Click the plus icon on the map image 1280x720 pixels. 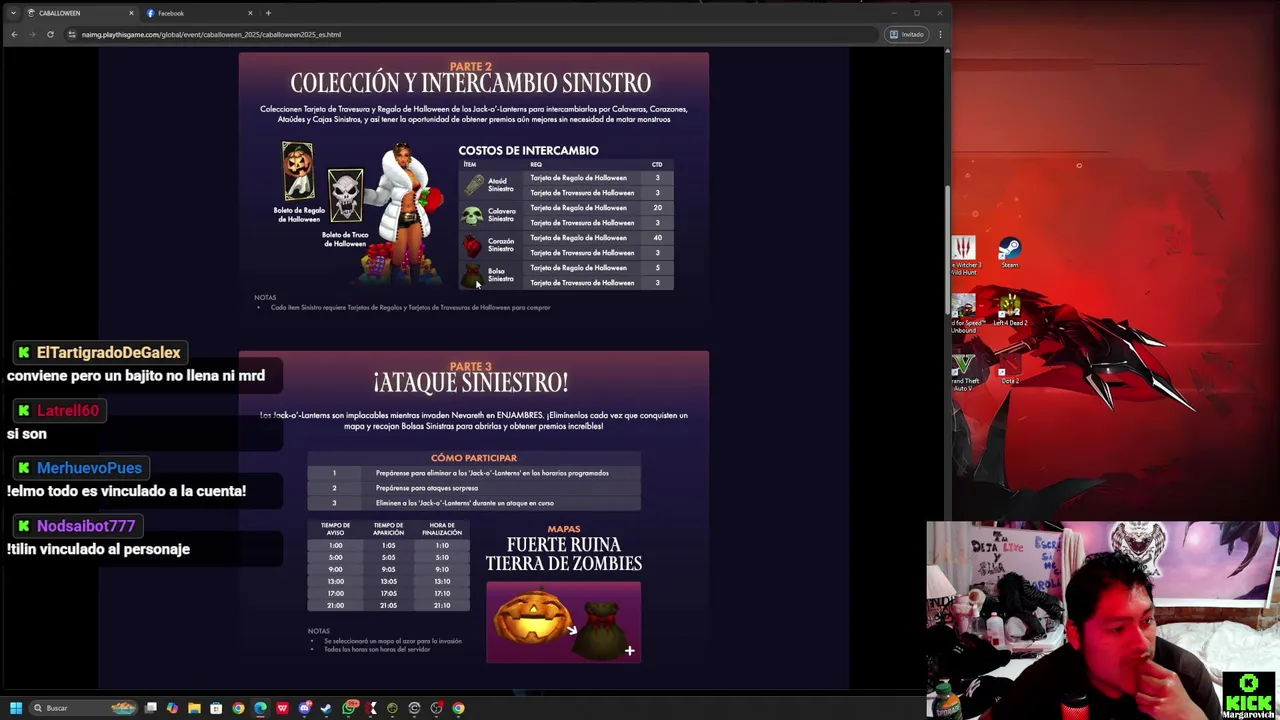[629, 651]
